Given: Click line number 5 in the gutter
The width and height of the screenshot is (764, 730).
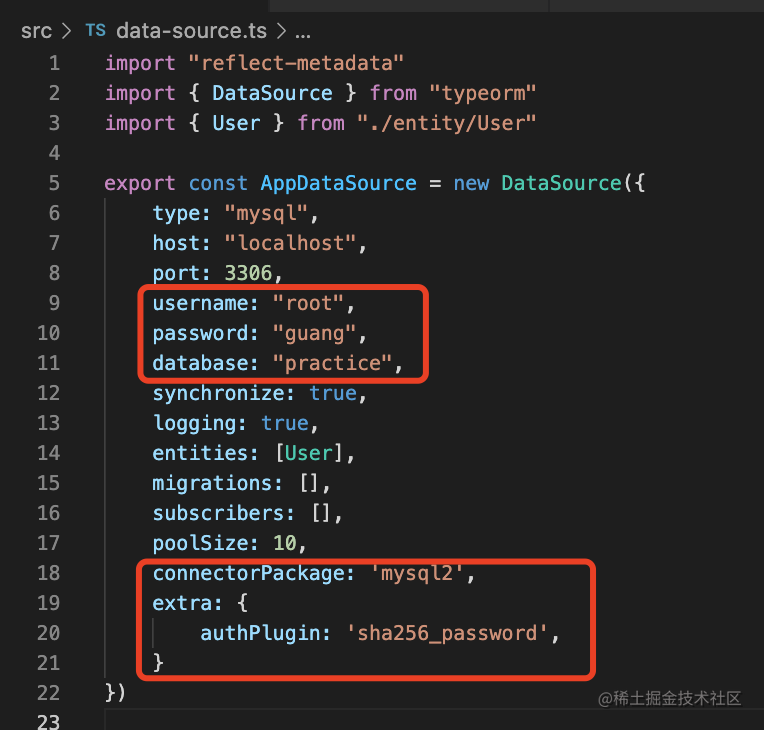Looking at the screenshot, I should (x=53, y=183).
